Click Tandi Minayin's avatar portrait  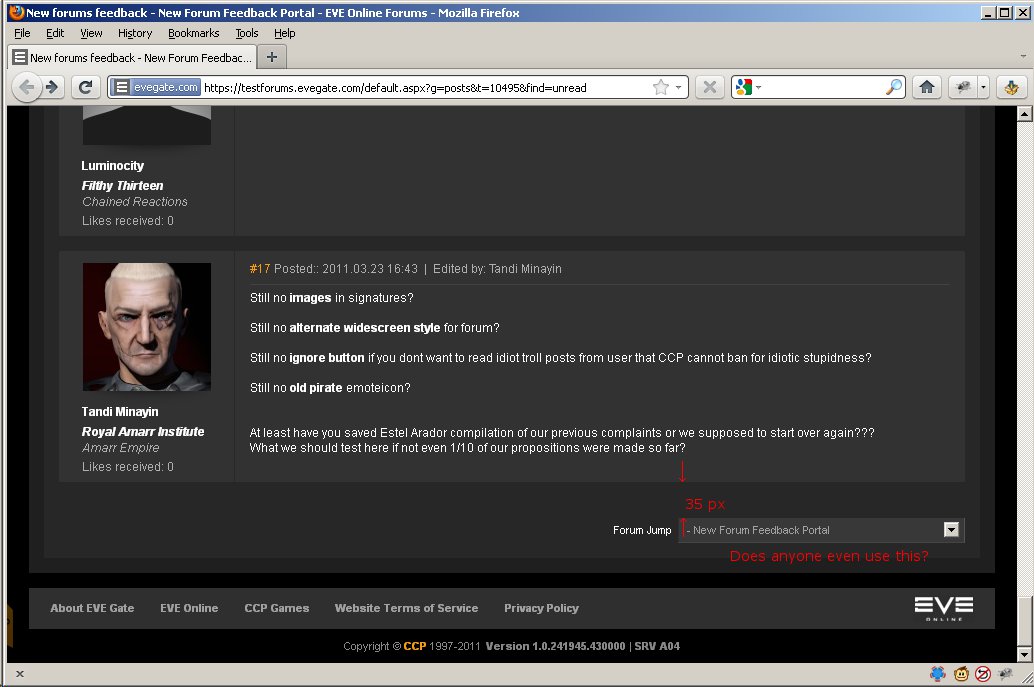146,327
